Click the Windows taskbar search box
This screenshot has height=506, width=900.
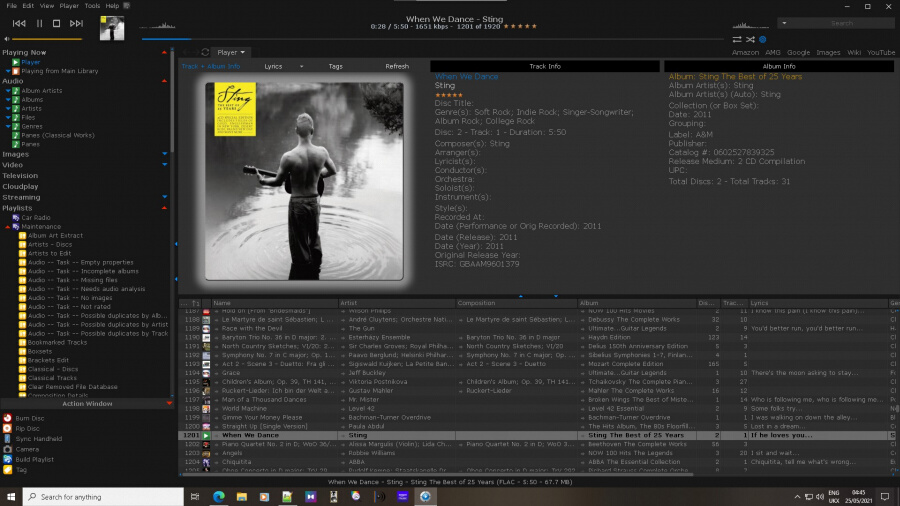pyautogui.click(x=103, y=497)
